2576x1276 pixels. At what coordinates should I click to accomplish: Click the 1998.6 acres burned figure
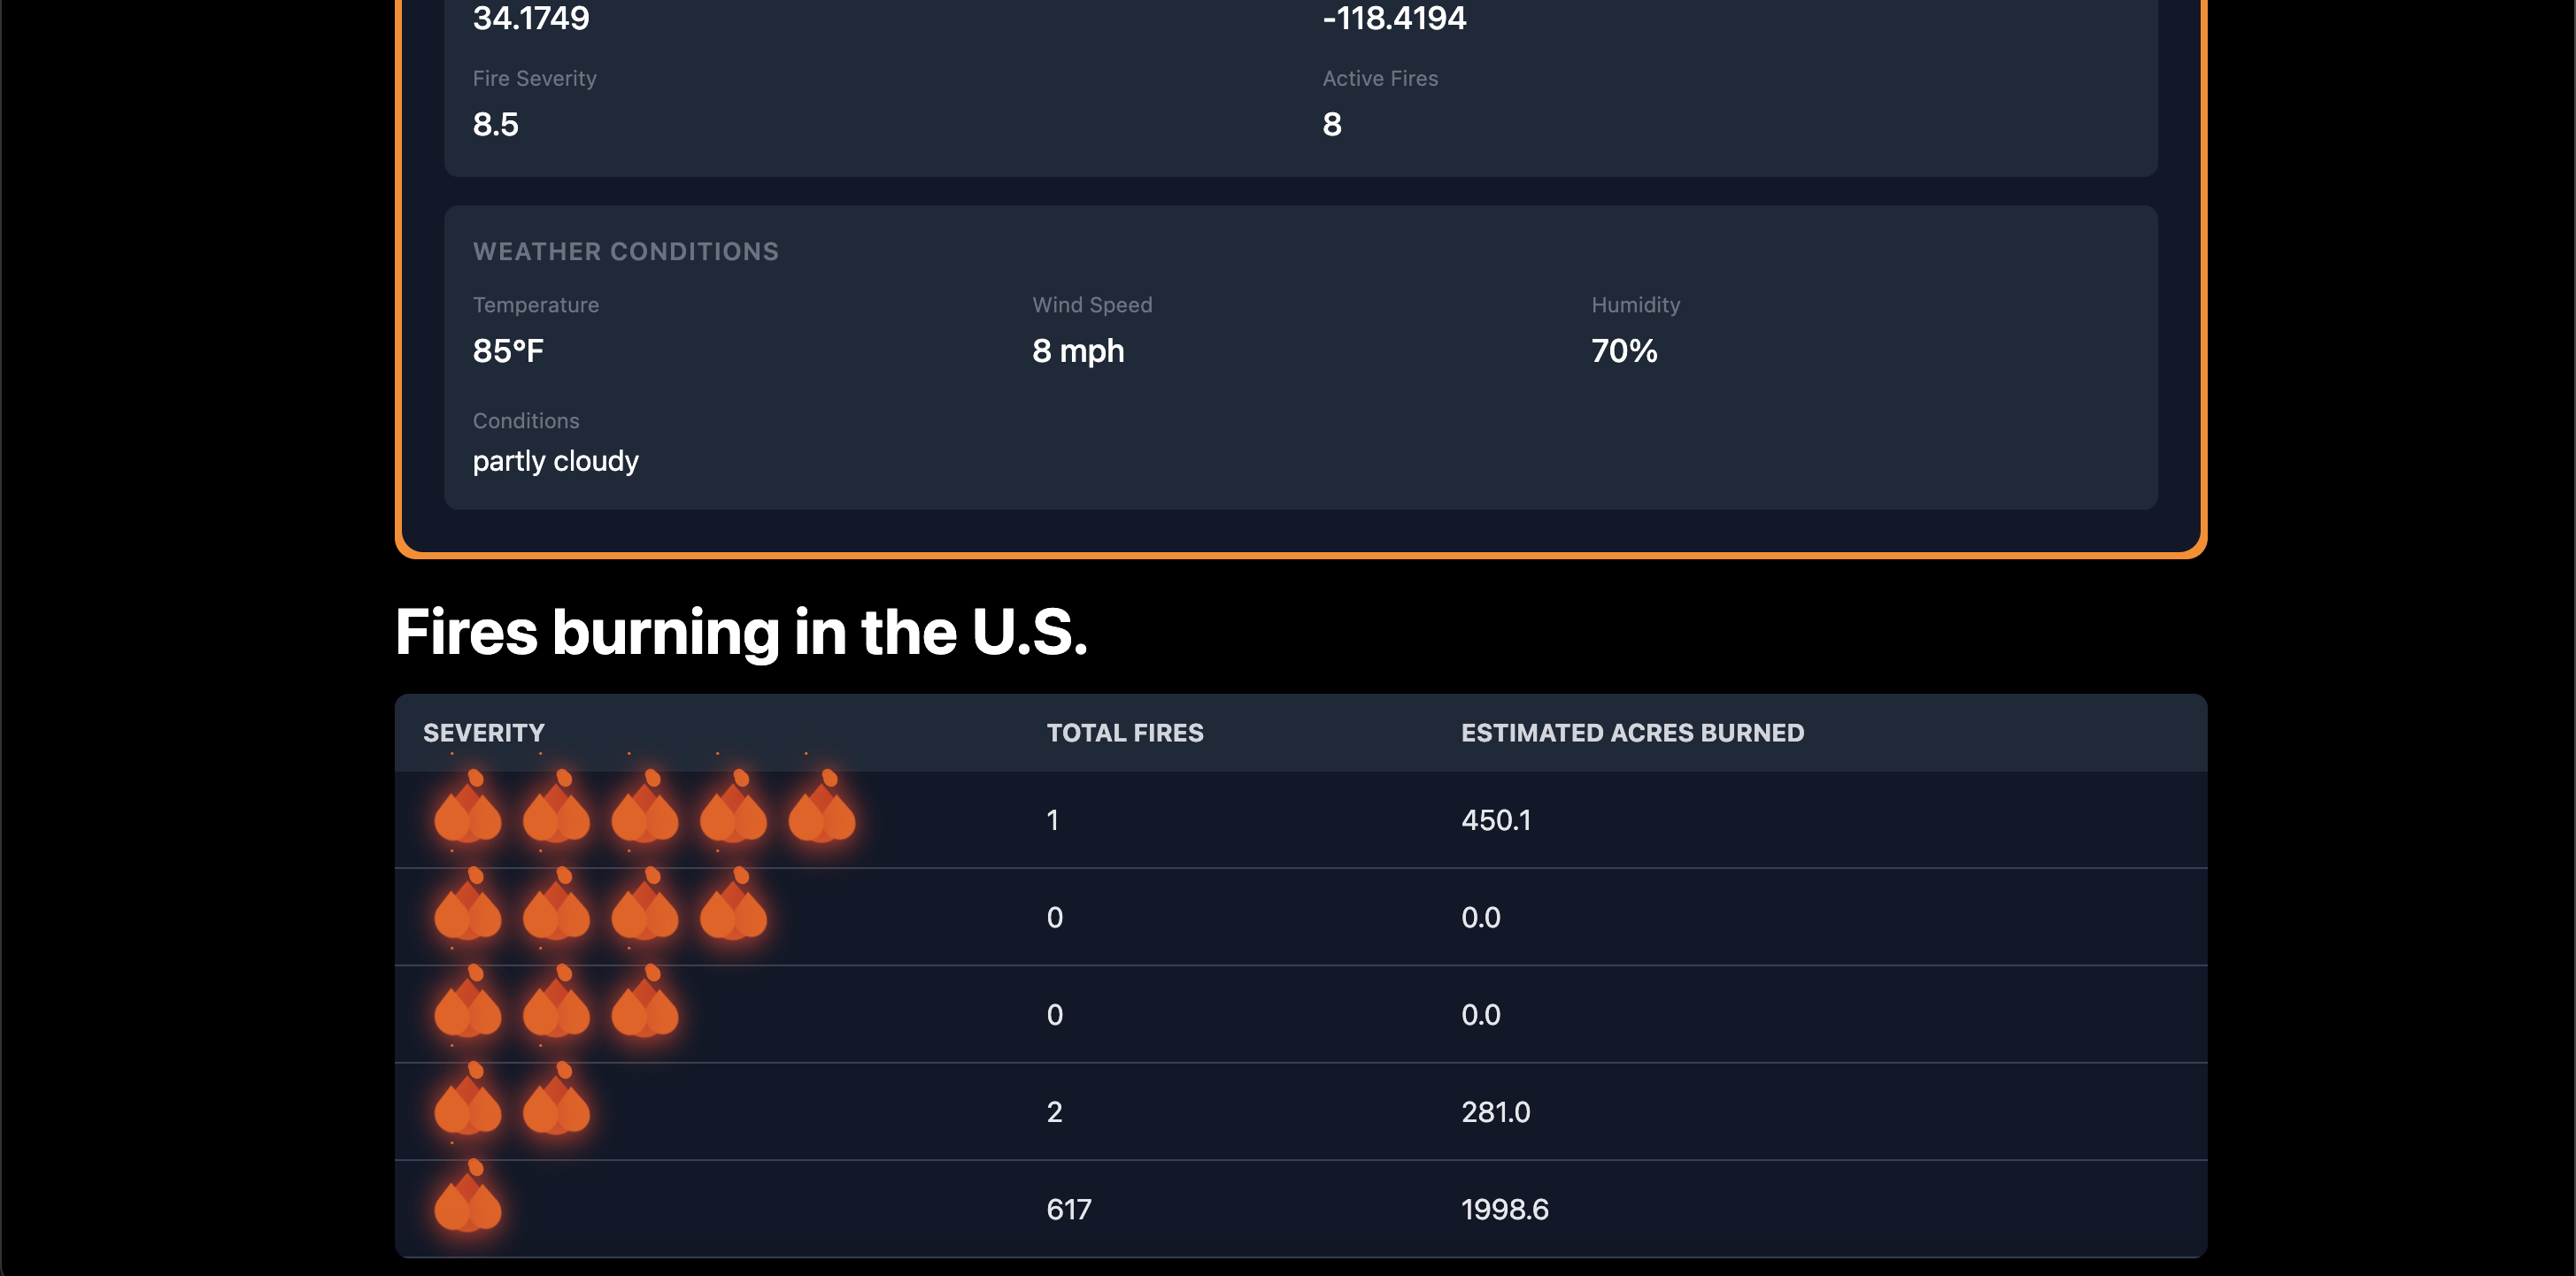[1504, 1208]
